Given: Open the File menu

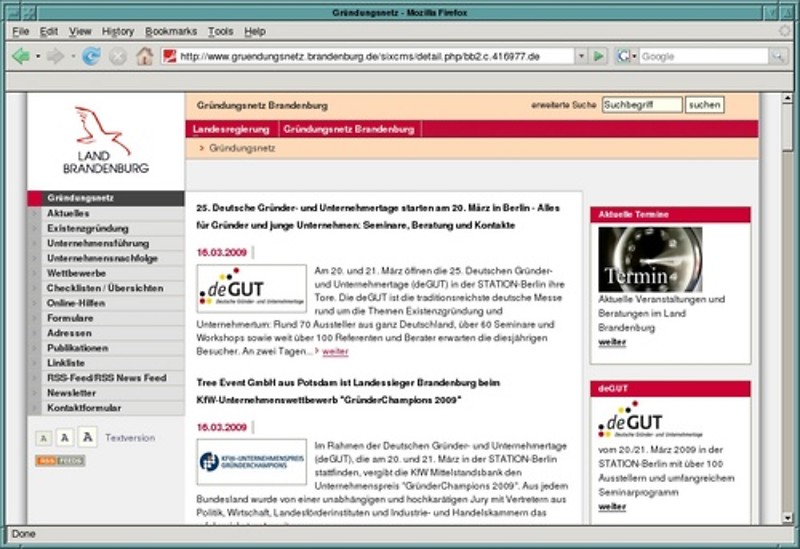Looking at the screenshot, I should coord(20,32).
